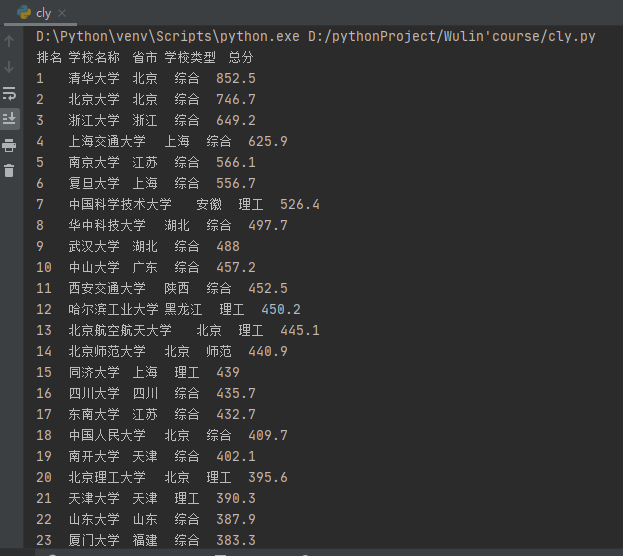Clear all console output with trash icon
Image resolution: width=623 pixels, height=556 pixels.
click(9, 170)
